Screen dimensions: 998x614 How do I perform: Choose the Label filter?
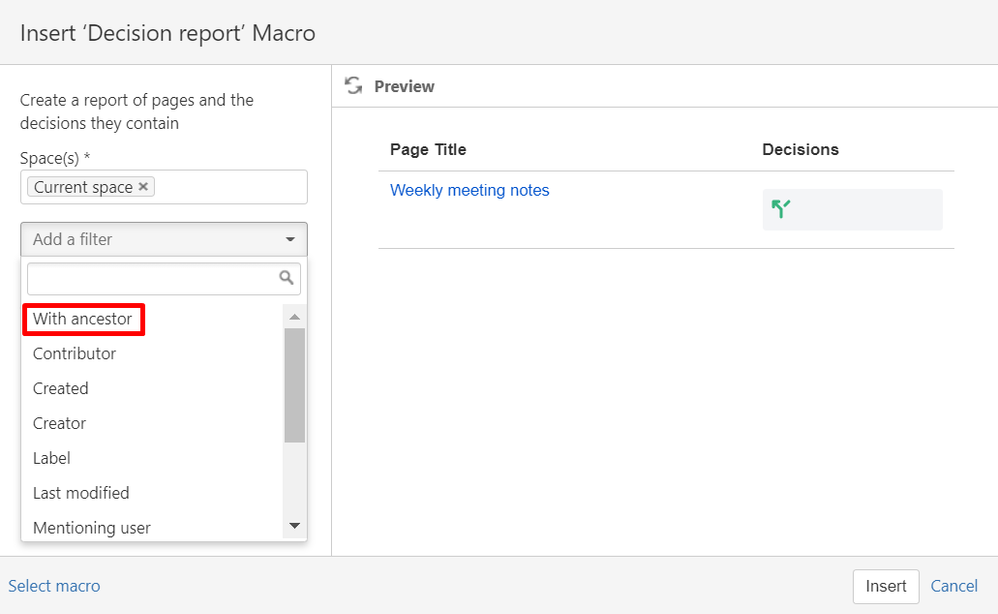(x=52, y=459)
